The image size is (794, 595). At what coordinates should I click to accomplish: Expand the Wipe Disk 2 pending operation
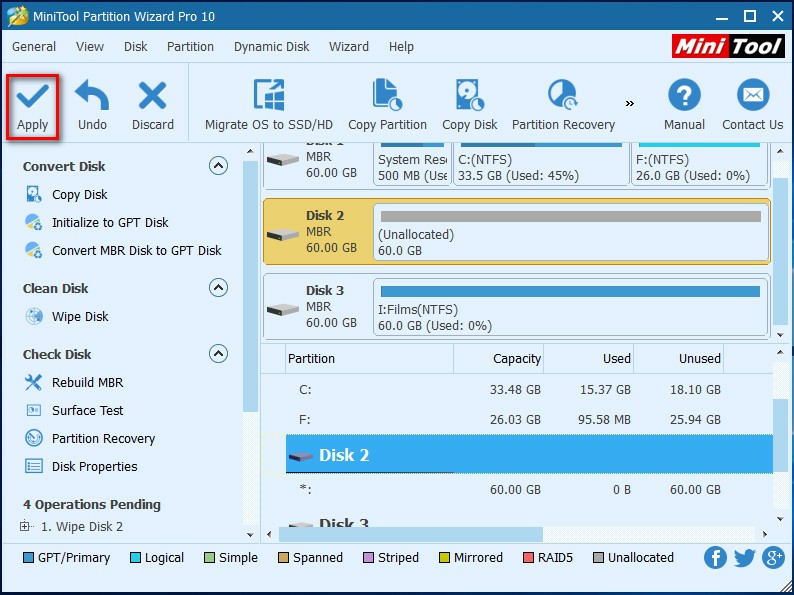(24, 527)
